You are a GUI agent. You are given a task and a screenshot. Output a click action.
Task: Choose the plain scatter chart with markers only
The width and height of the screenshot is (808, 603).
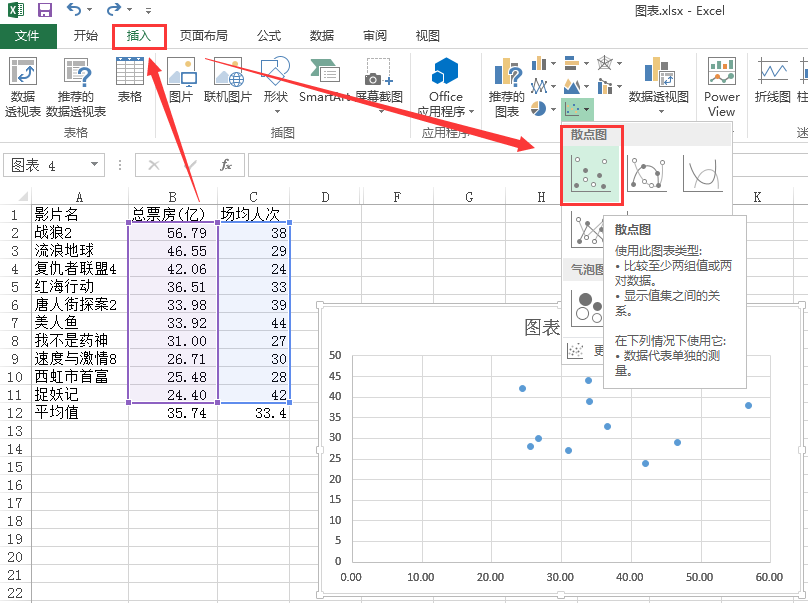tap(591, 174)
